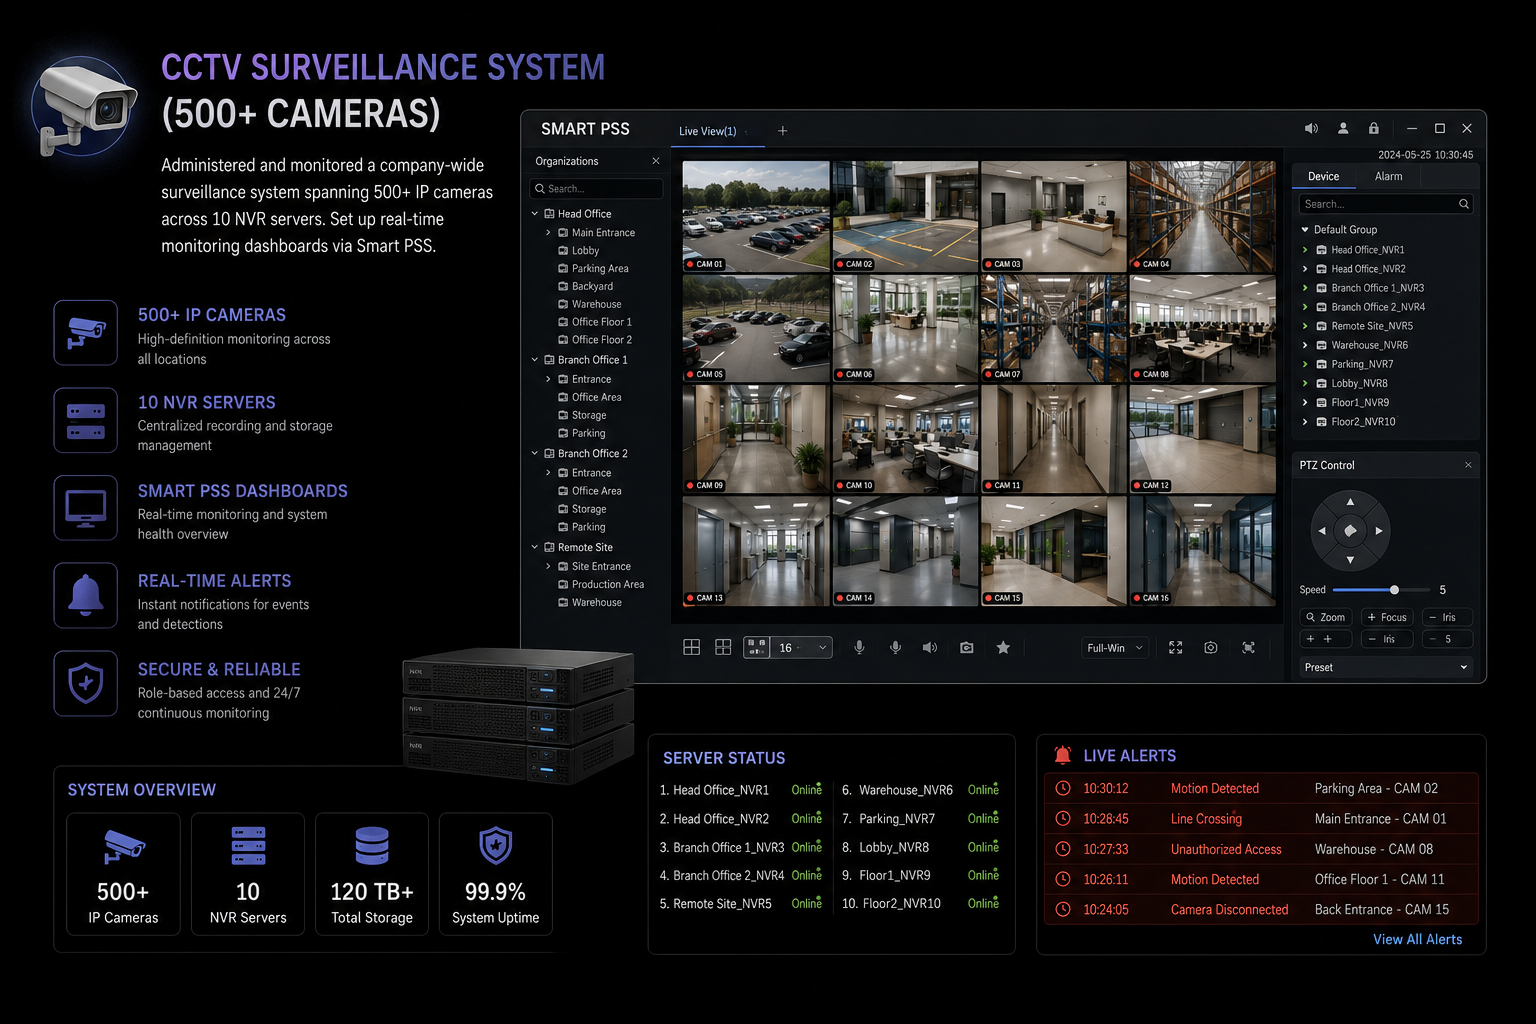Screen dimensions: 1536x1024
Task: Pan camera left with PTZ left arrow
Action: click(x=1322, y=531)
